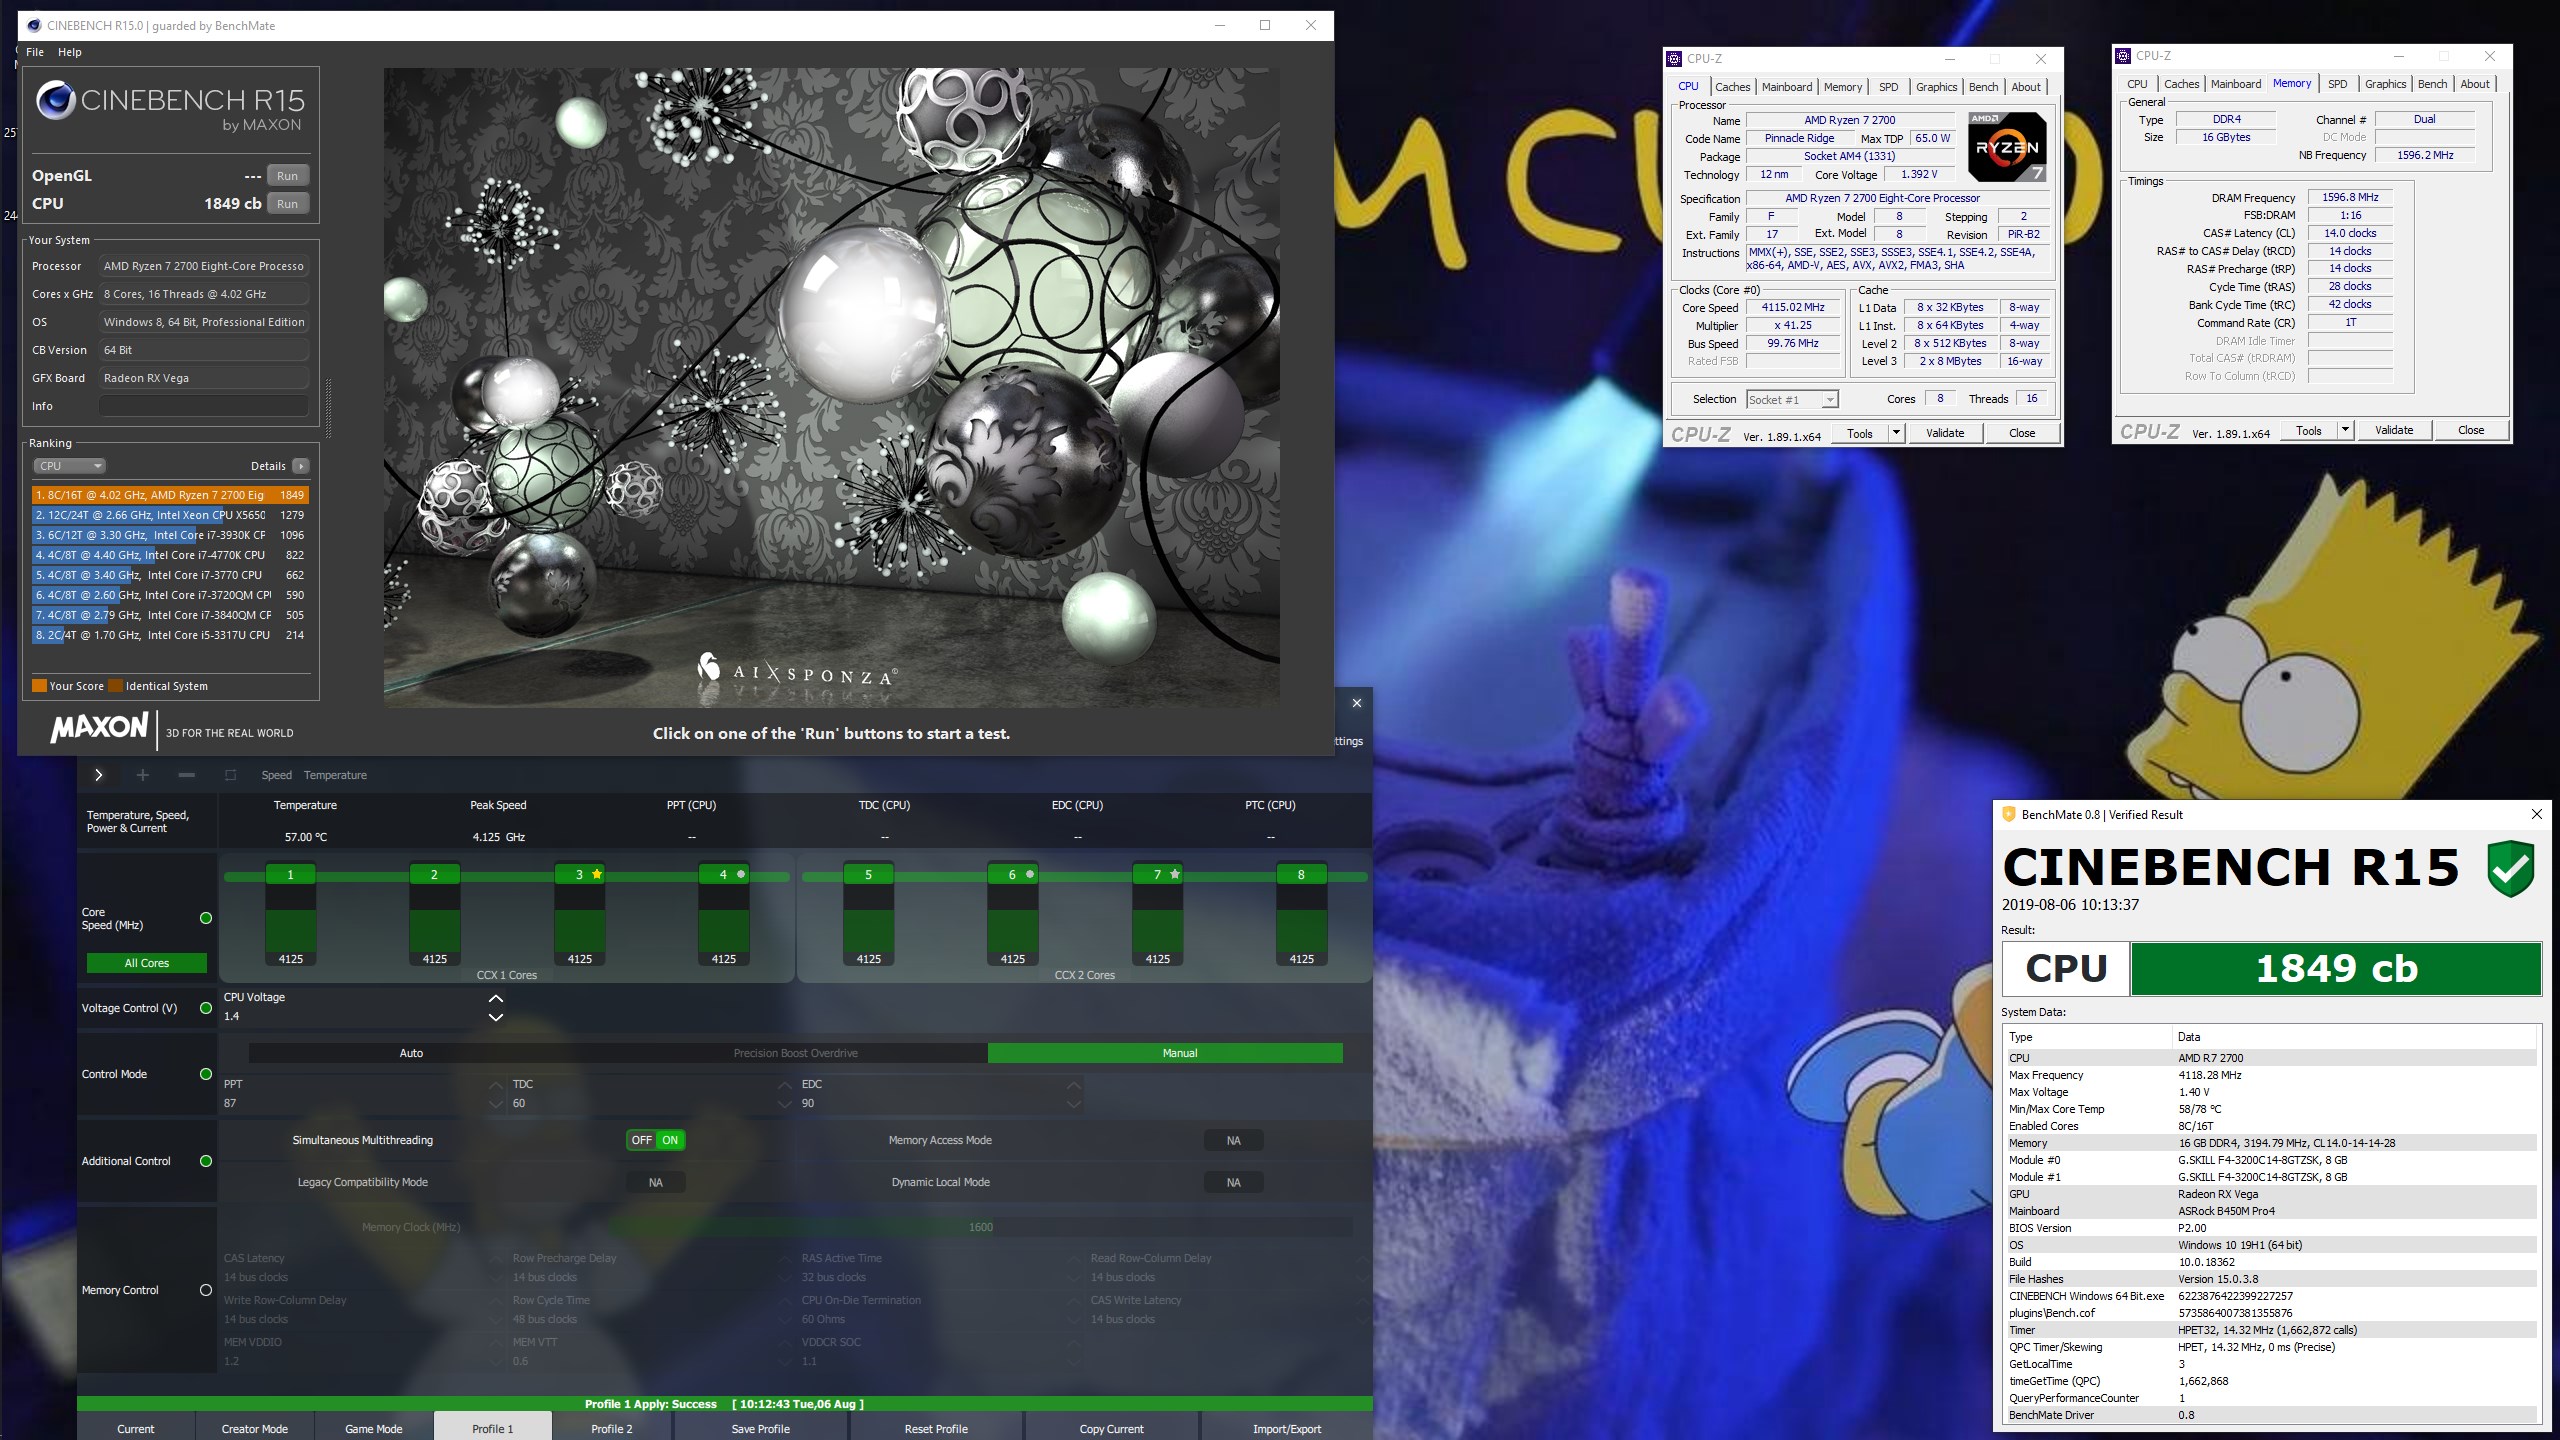The width and height of the screenshot is (2560, 1440).
Task: Close the Ryzen Master settings panel with the X
Action: (x=1357, y=703)
